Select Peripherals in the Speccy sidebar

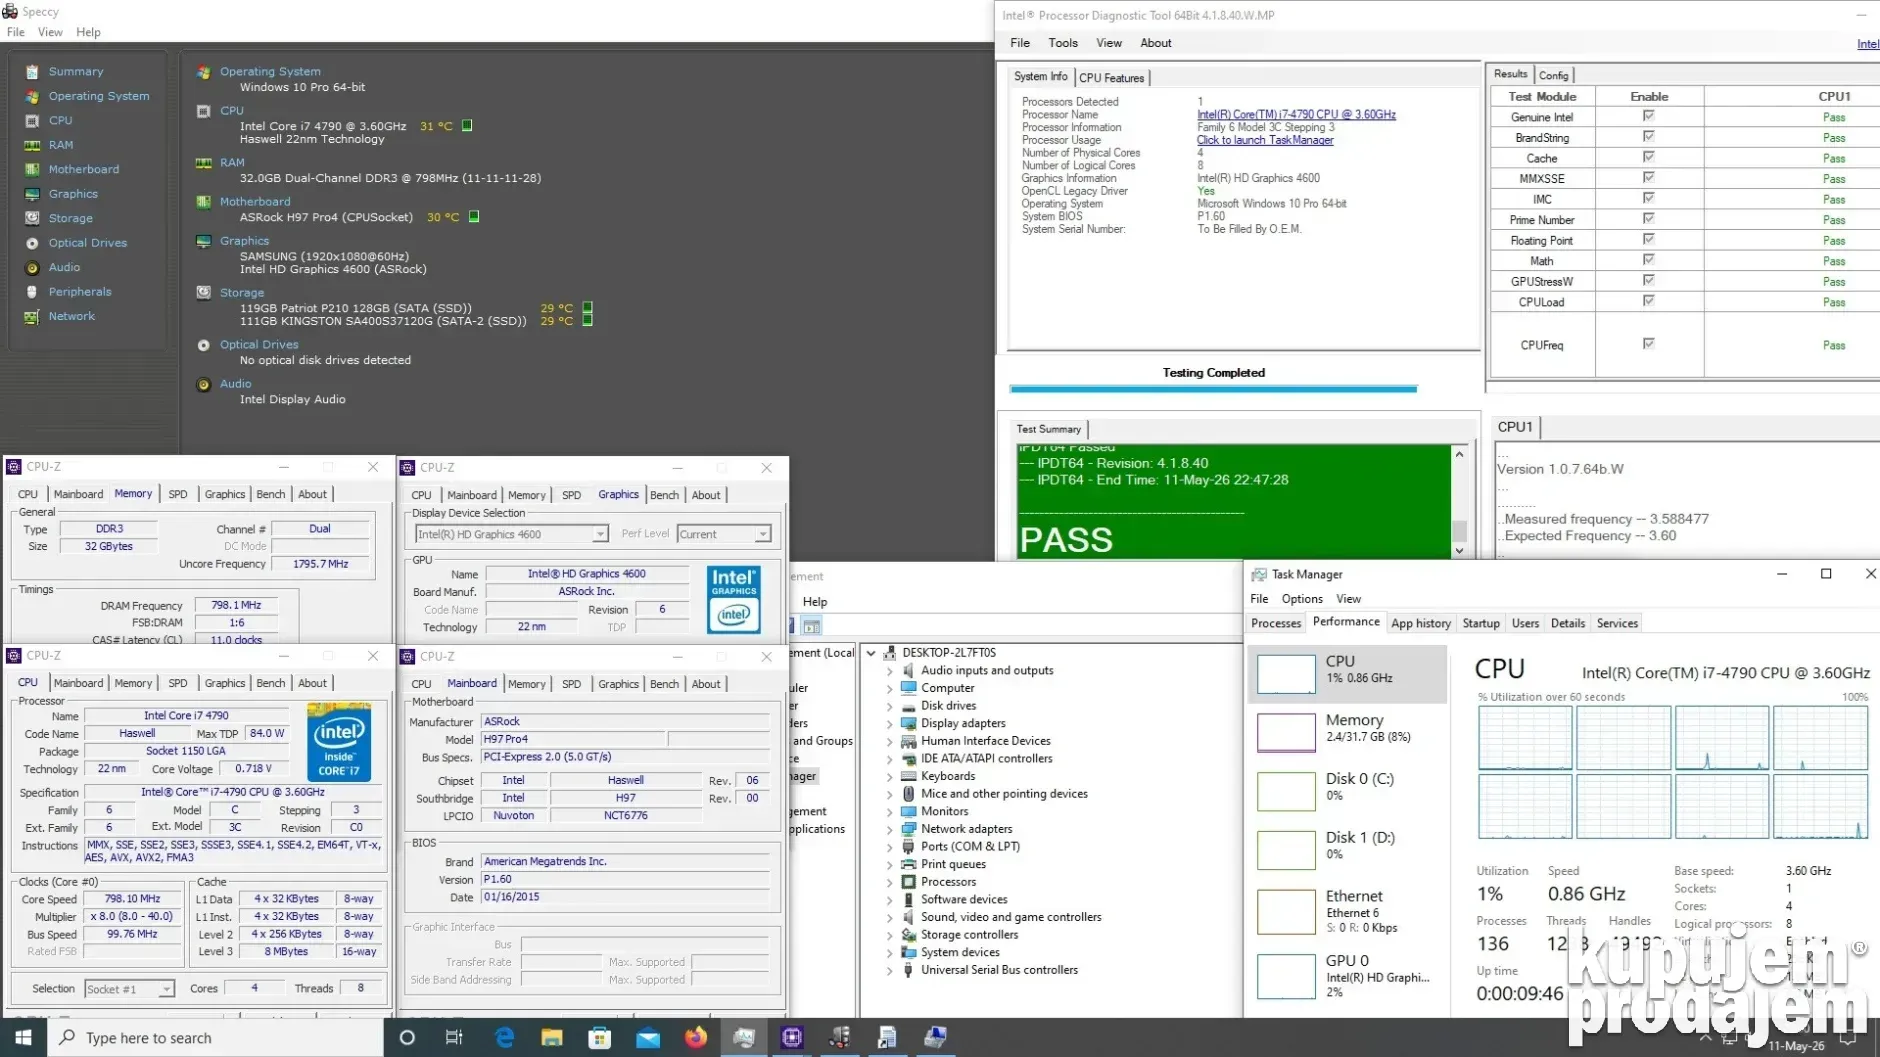(80, 292)
